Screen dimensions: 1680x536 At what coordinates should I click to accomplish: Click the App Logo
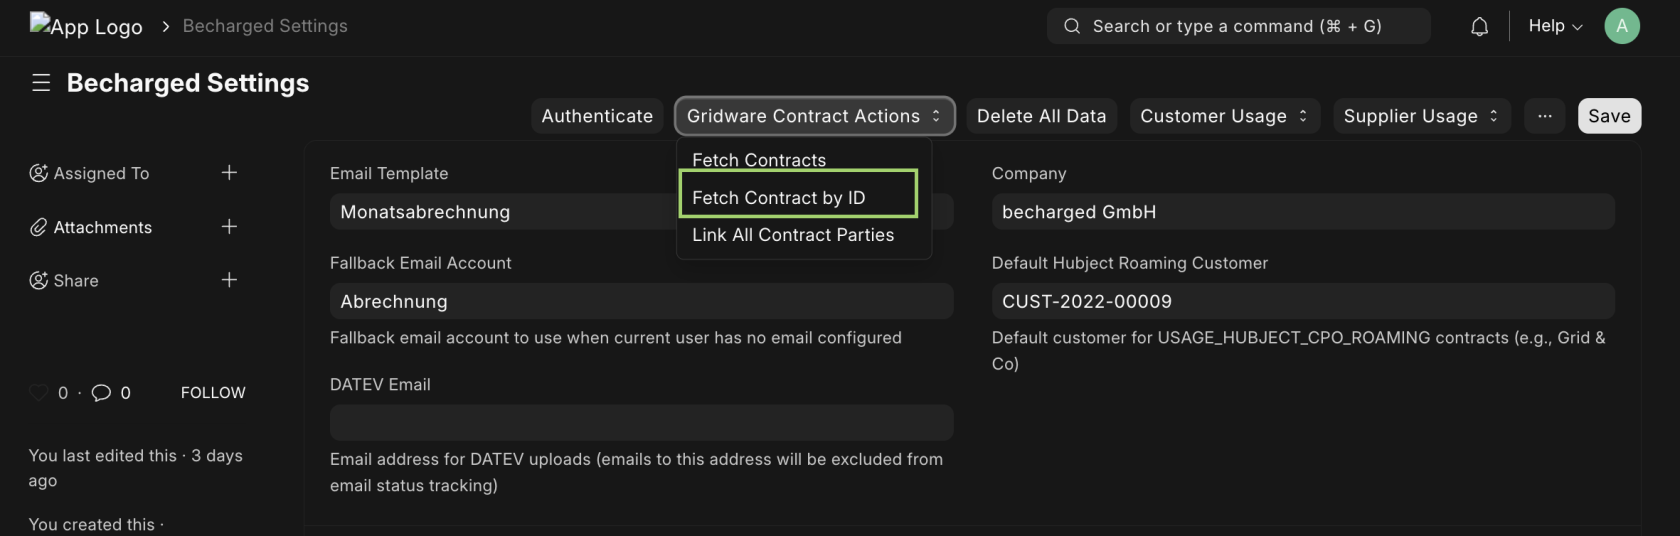[86, 26]
